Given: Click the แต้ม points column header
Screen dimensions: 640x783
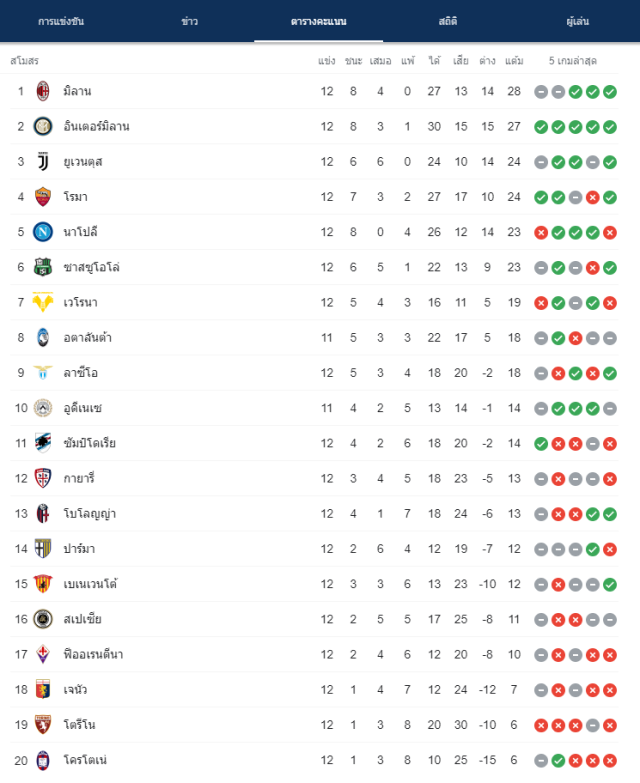Looking at the screenshot, I should tap(514, 61).
